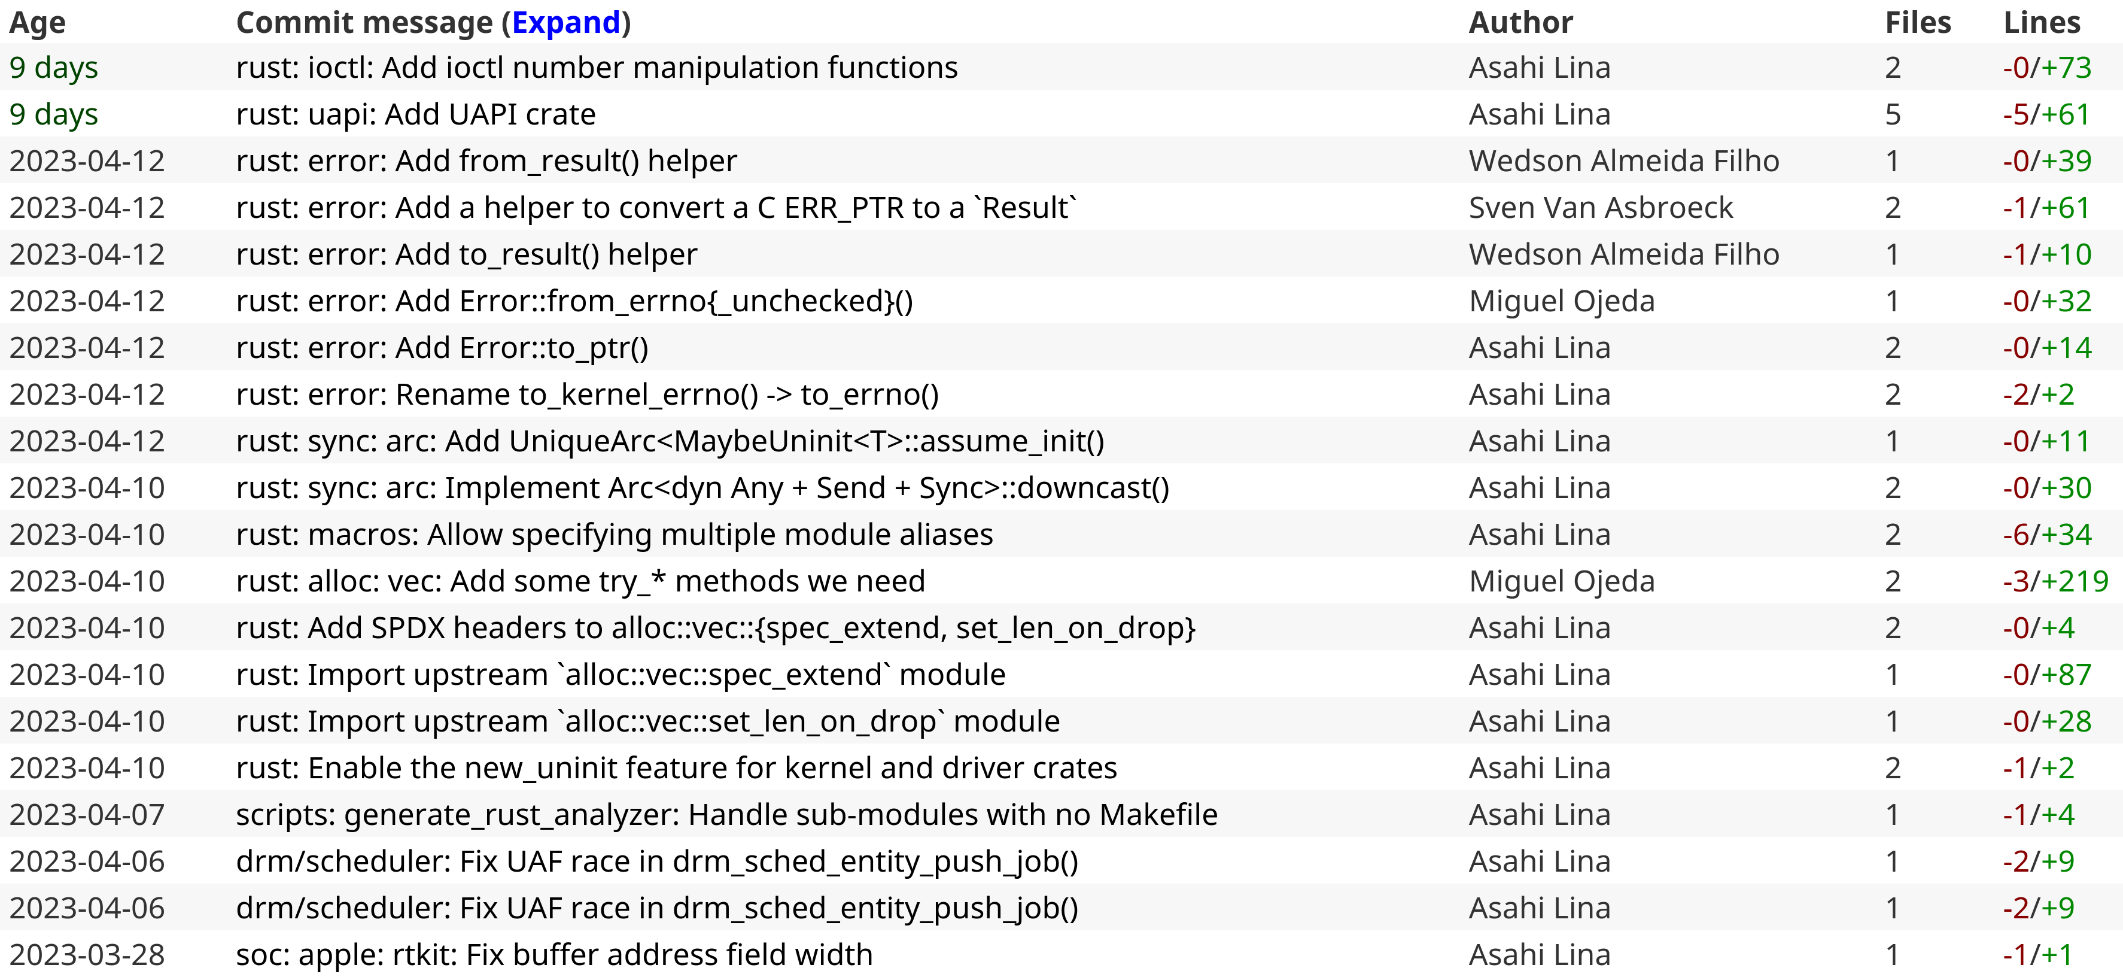Click the Files column header
The height and width of the screenshot is (977, 2123).
(x=1918, y=23)
